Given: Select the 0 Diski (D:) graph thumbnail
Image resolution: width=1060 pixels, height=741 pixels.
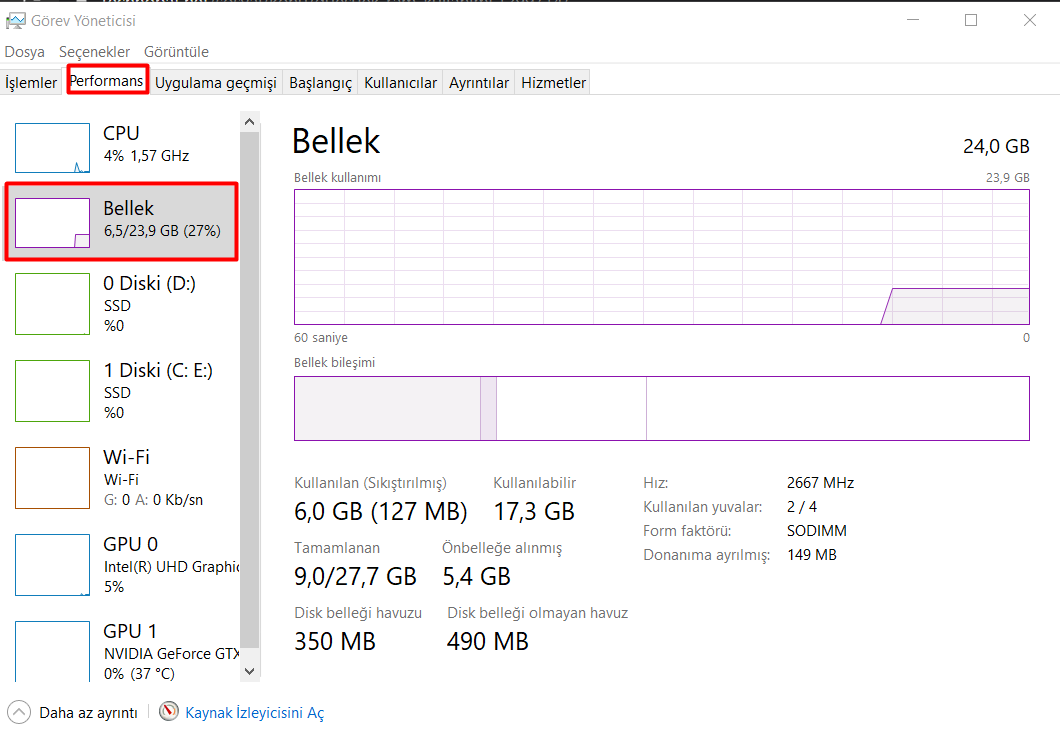Looking at the screenshot, I should [52, 304].
